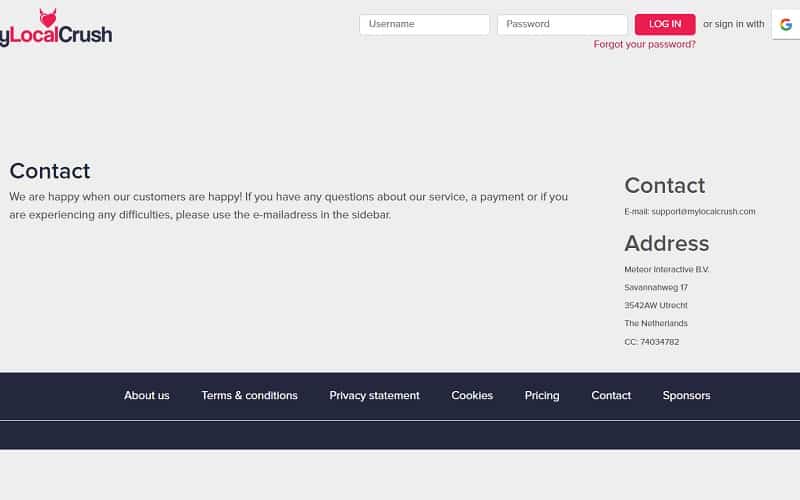Screen dimensions: 800x500
Task: Click the main Contact heading
Action: click(x=49, y=171)
